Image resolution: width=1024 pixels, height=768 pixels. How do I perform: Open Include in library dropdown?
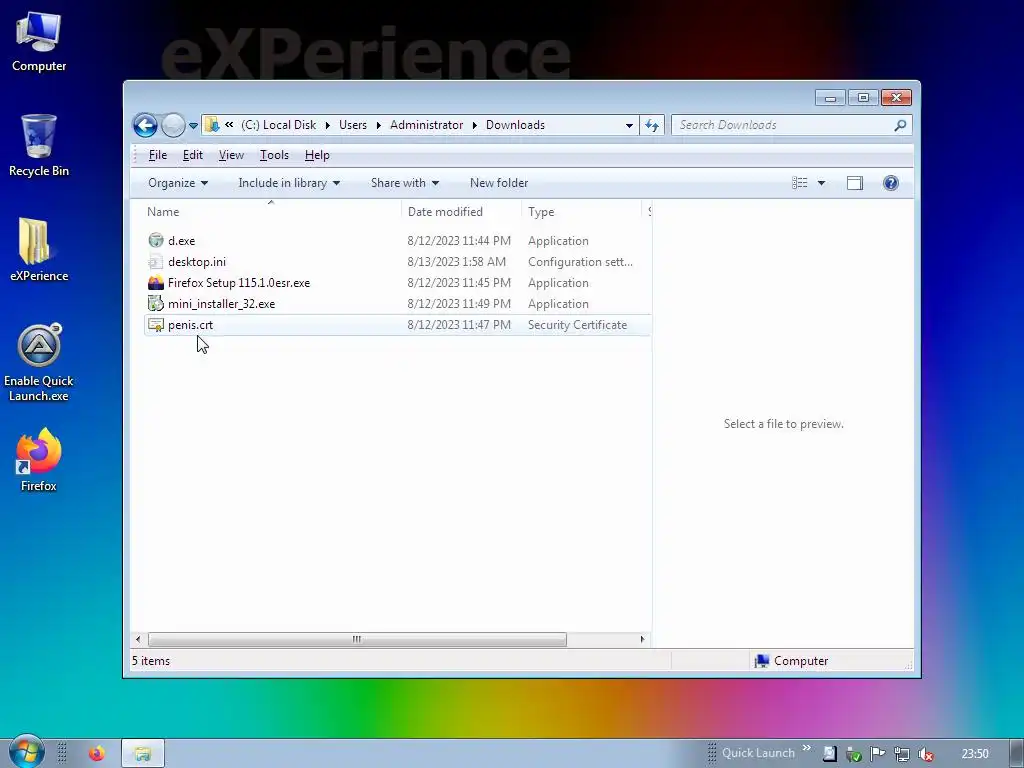point(289,183)
